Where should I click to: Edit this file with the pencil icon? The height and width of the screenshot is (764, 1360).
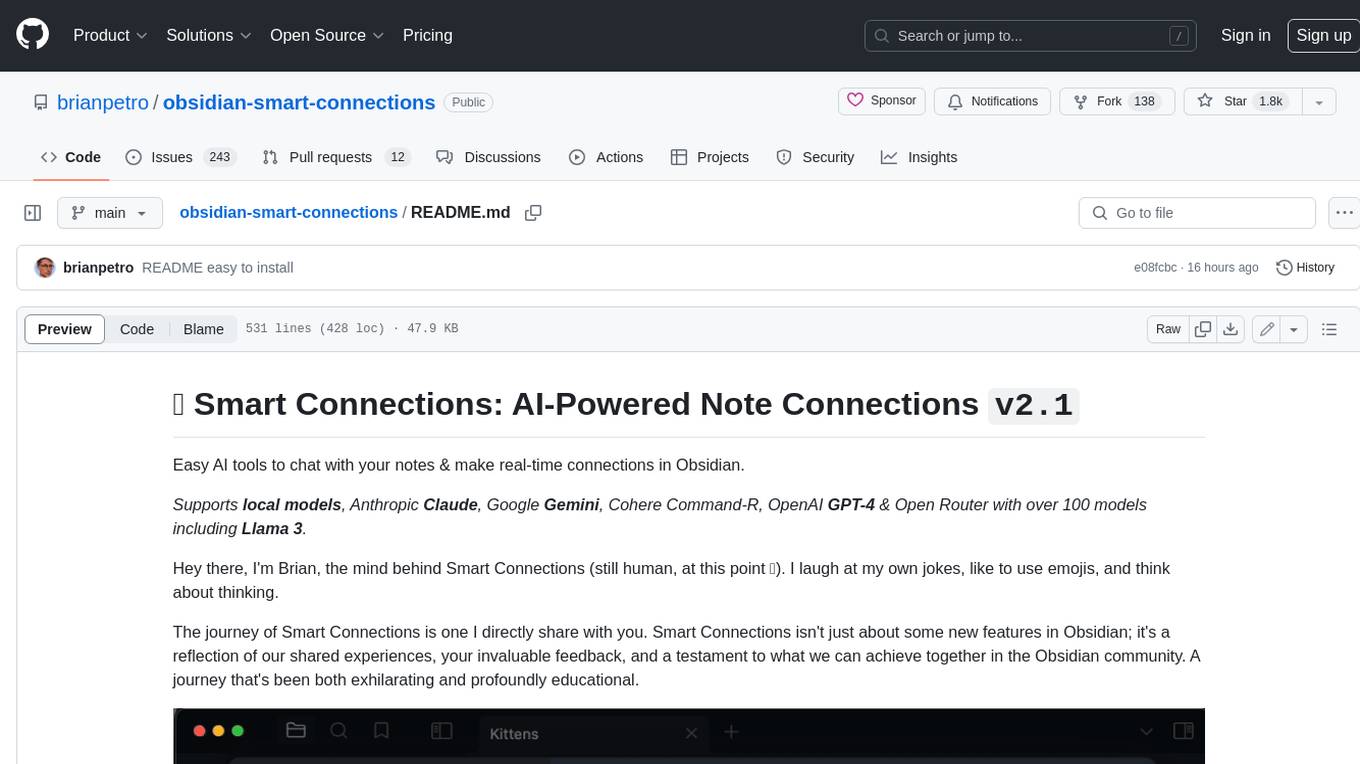[x=1267, y=329]
